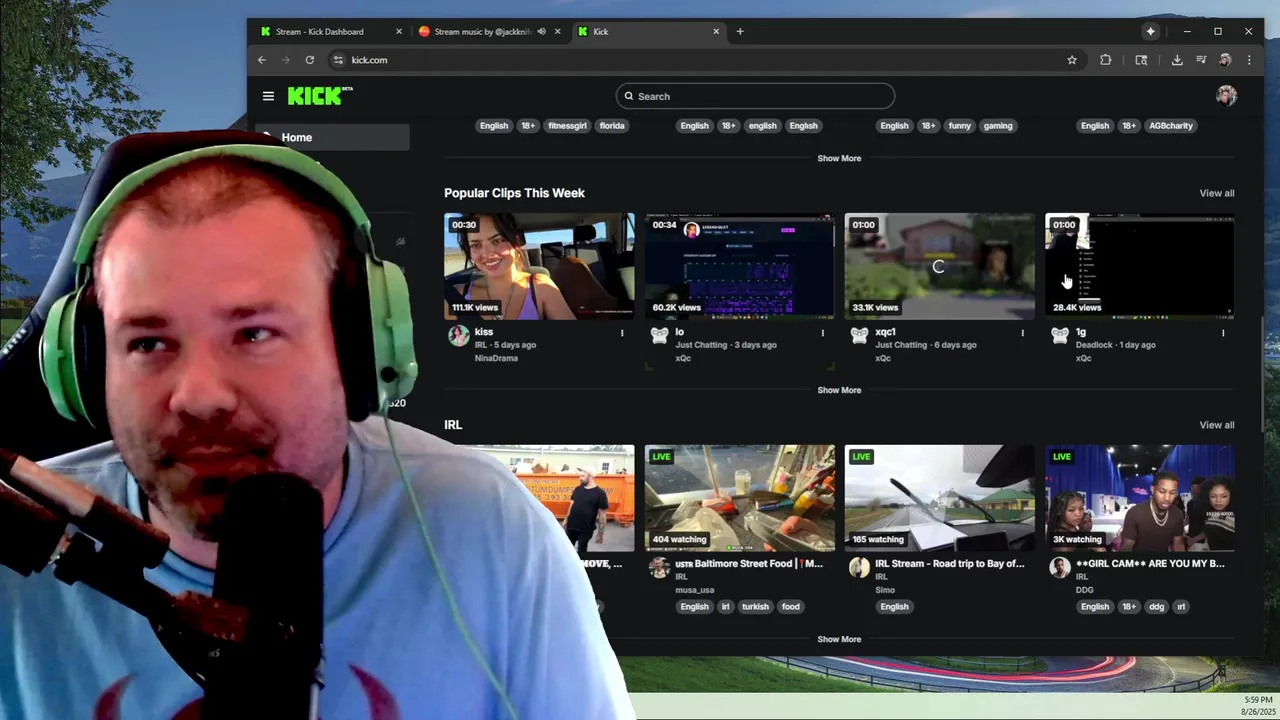Open the Kick hamburger sidebar menu
The width and height of the screenshot is (1280, 720).
[x=268, y=96]
